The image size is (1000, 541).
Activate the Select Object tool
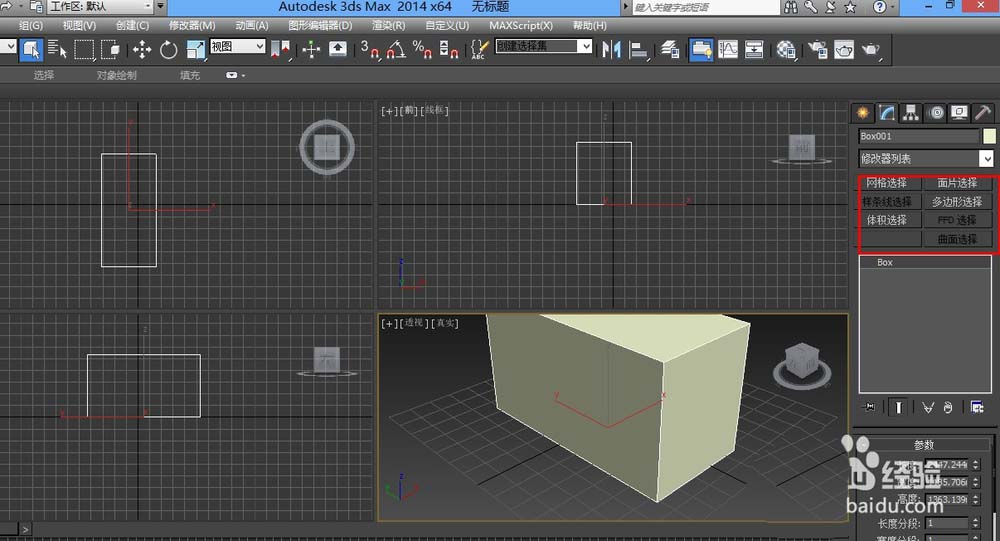(x=31, y=49)
